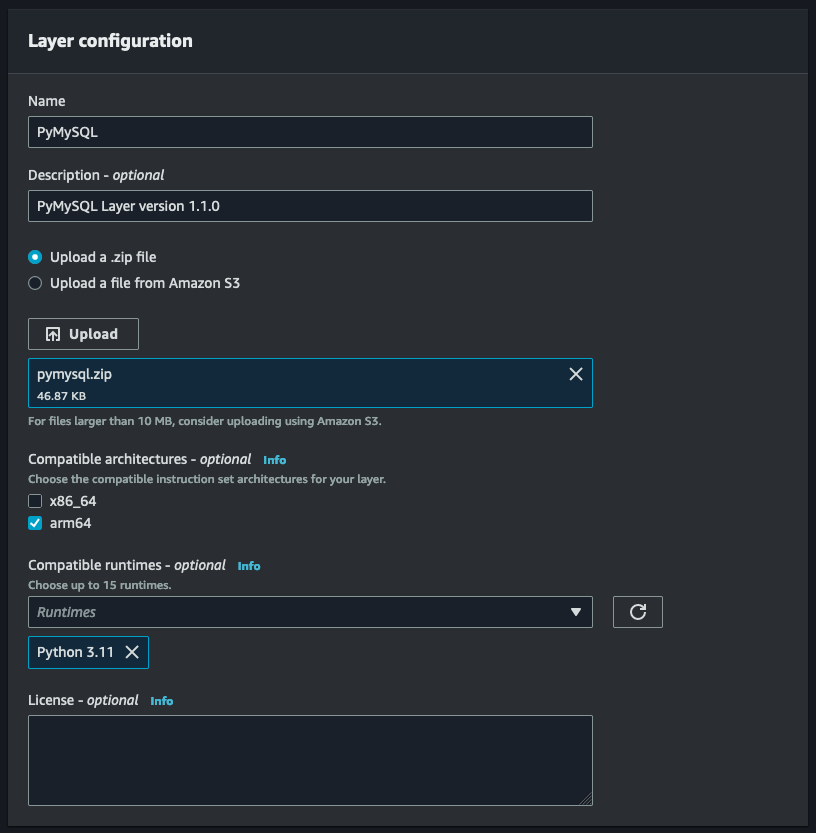The height and width of the screenshot is (833, 816).
Task: Open the Info link next to License
Action: (162, 701)
